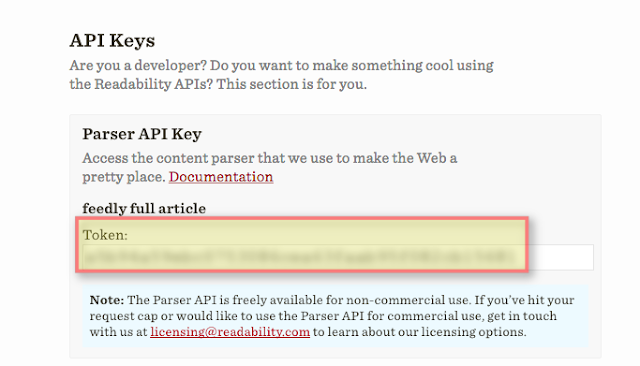Click the 'feedly full article' label
This screenshot has width=640, height=366.
pos(144,209)
